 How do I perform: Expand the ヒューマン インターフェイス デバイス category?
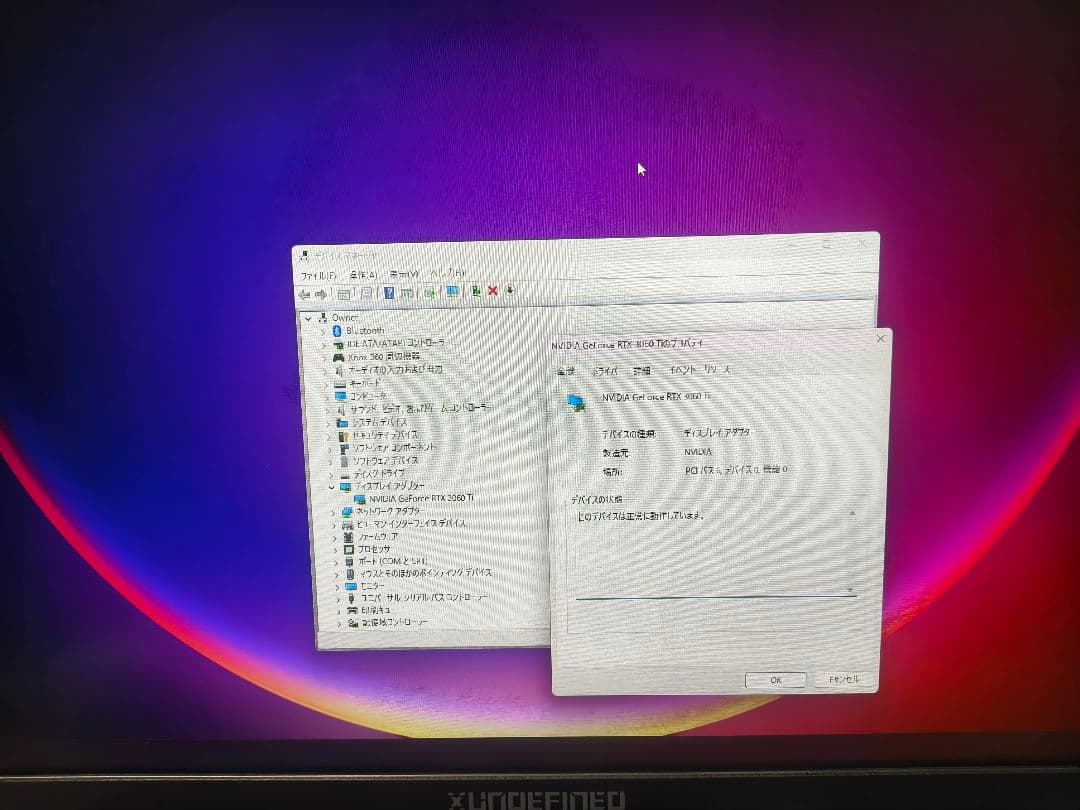pos(334,525)
